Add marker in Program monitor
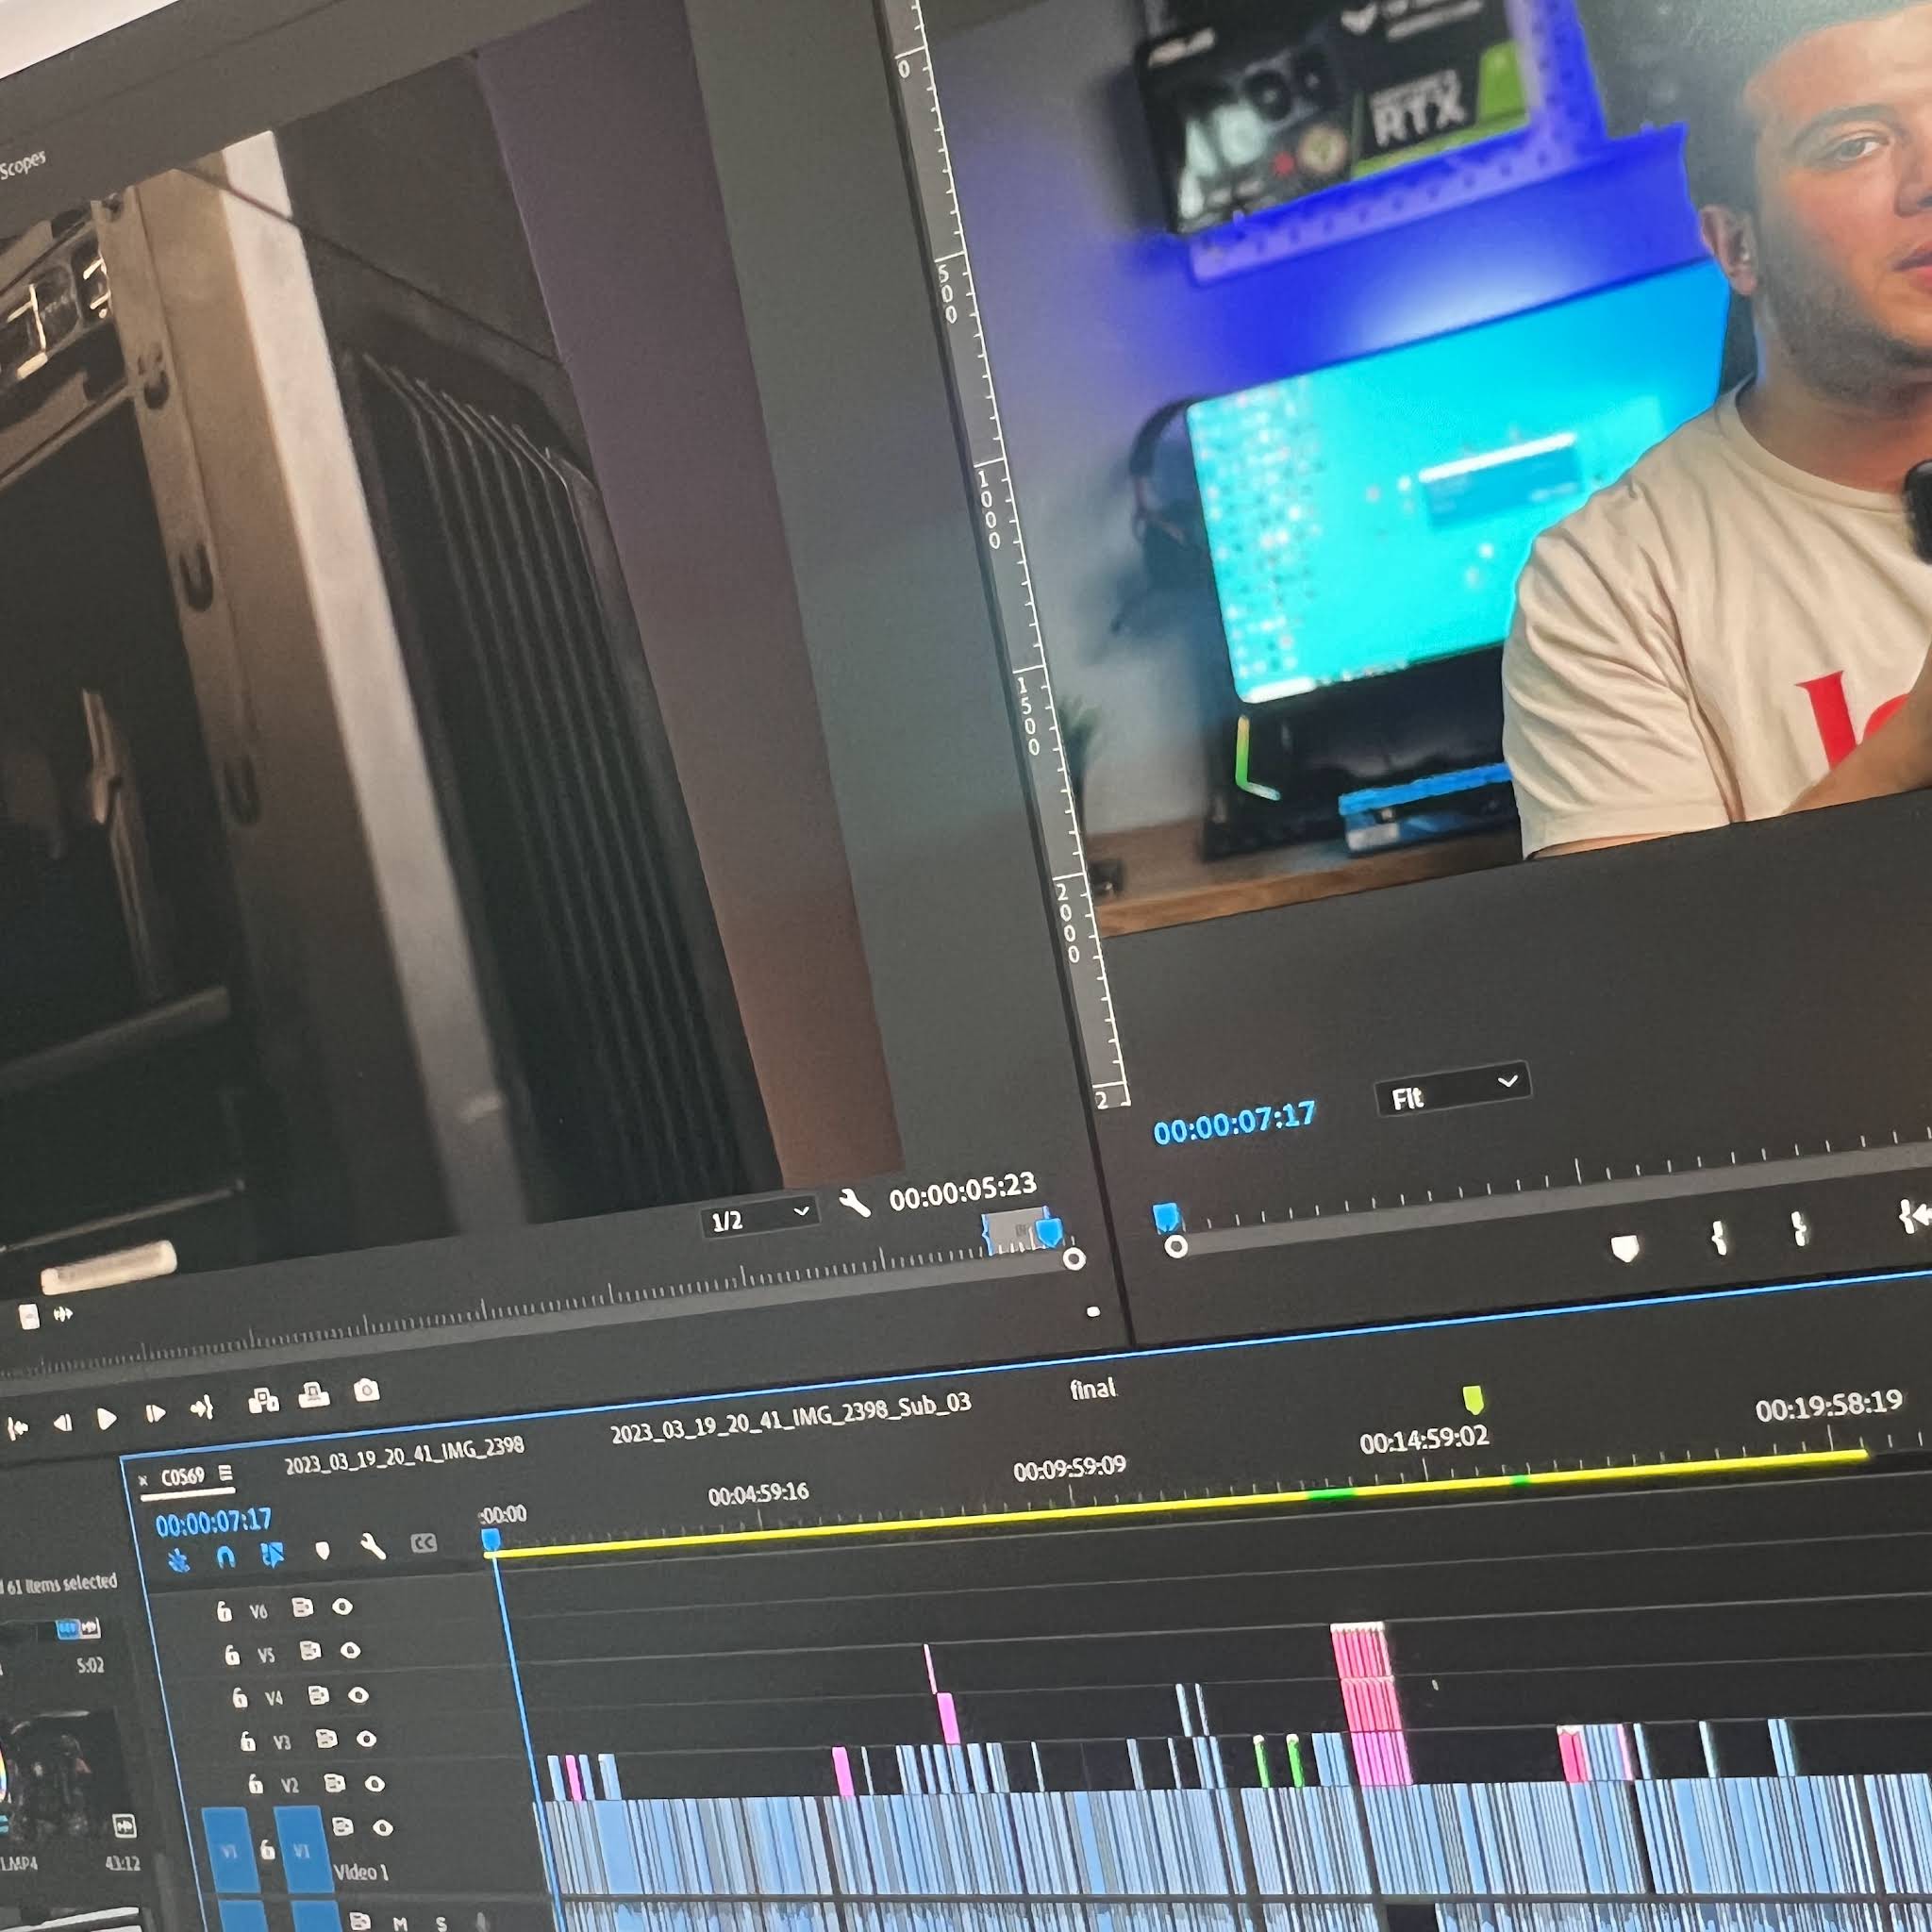 pyautogui.click(x=1626, y=1248)
